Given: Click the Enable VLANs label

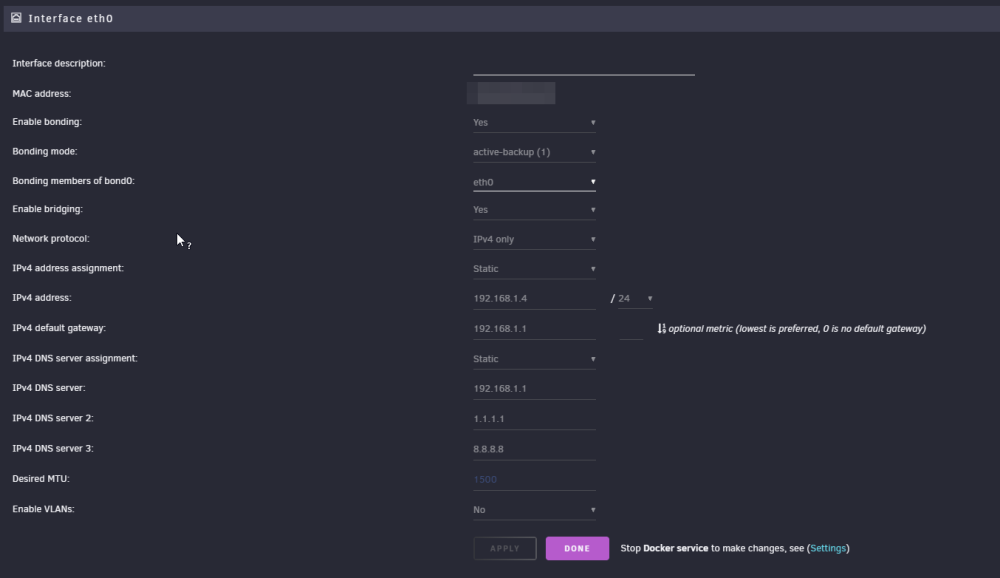Looking at the screenshot, I should pyautogui.click(x=43, y=509).
